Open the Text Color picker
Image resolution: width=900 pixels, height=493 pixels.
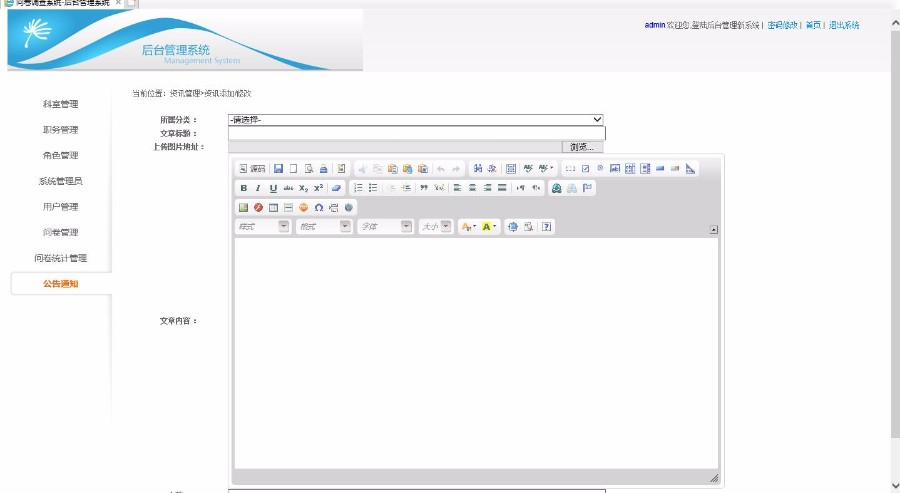tap(468, 227)
